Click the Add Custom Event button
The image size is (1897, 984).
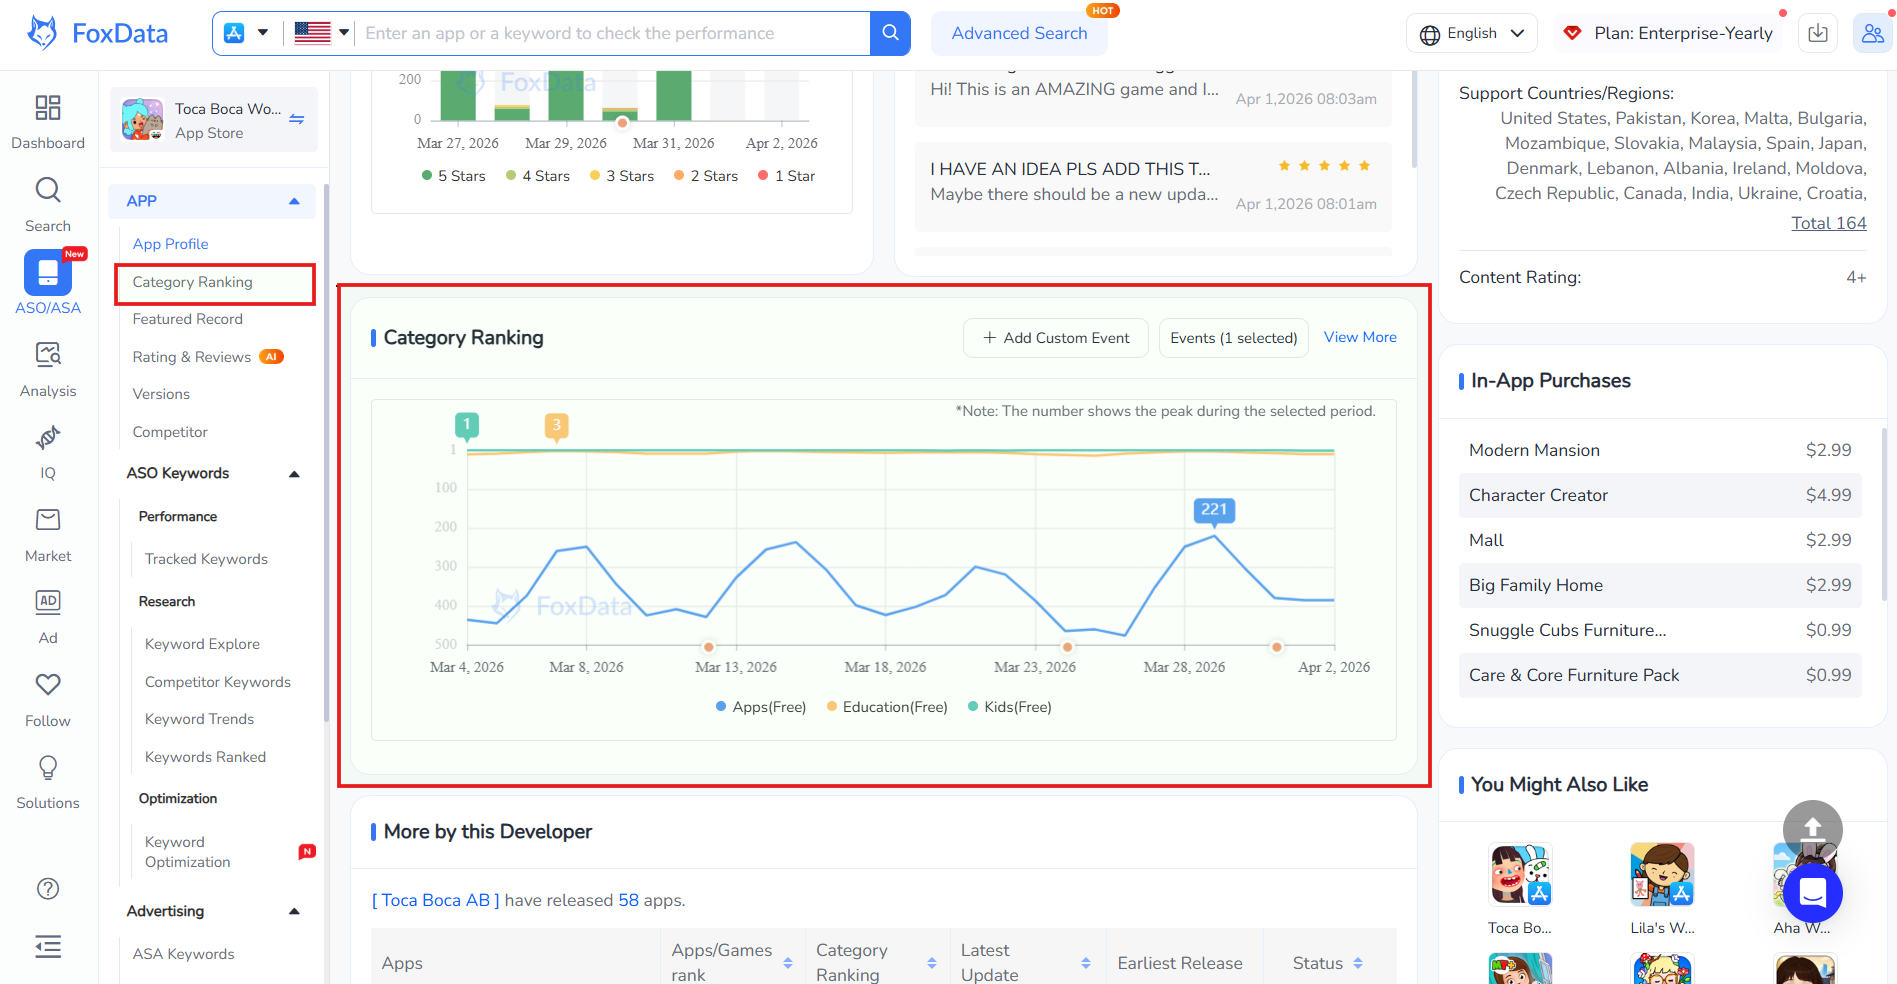point(1056,338)
